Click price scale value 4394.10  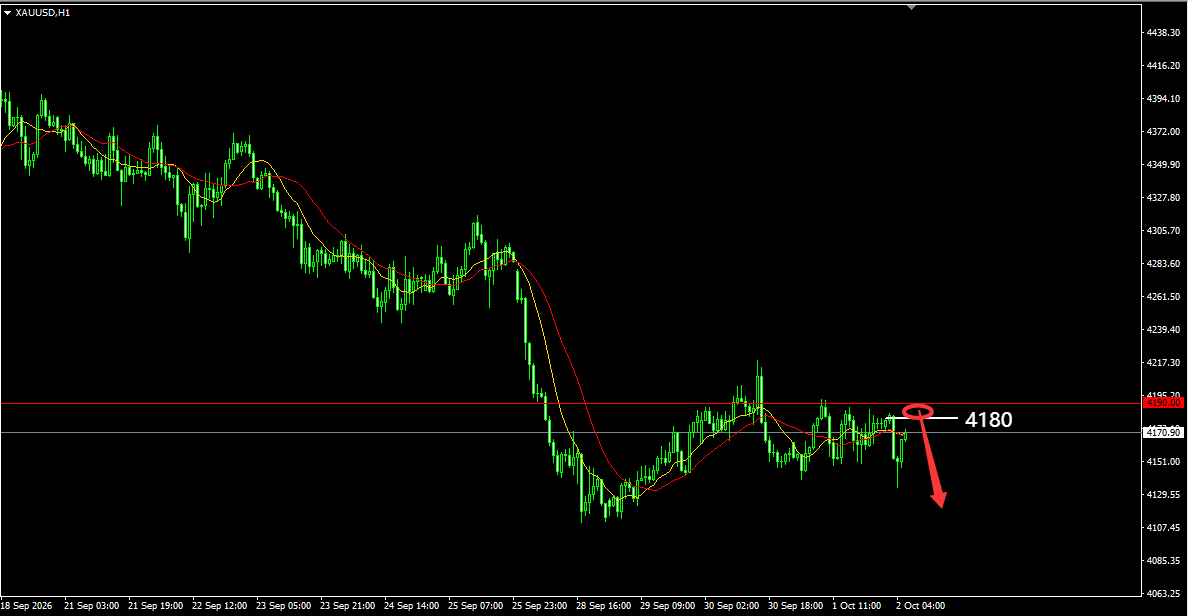(x=1164, y=98)
